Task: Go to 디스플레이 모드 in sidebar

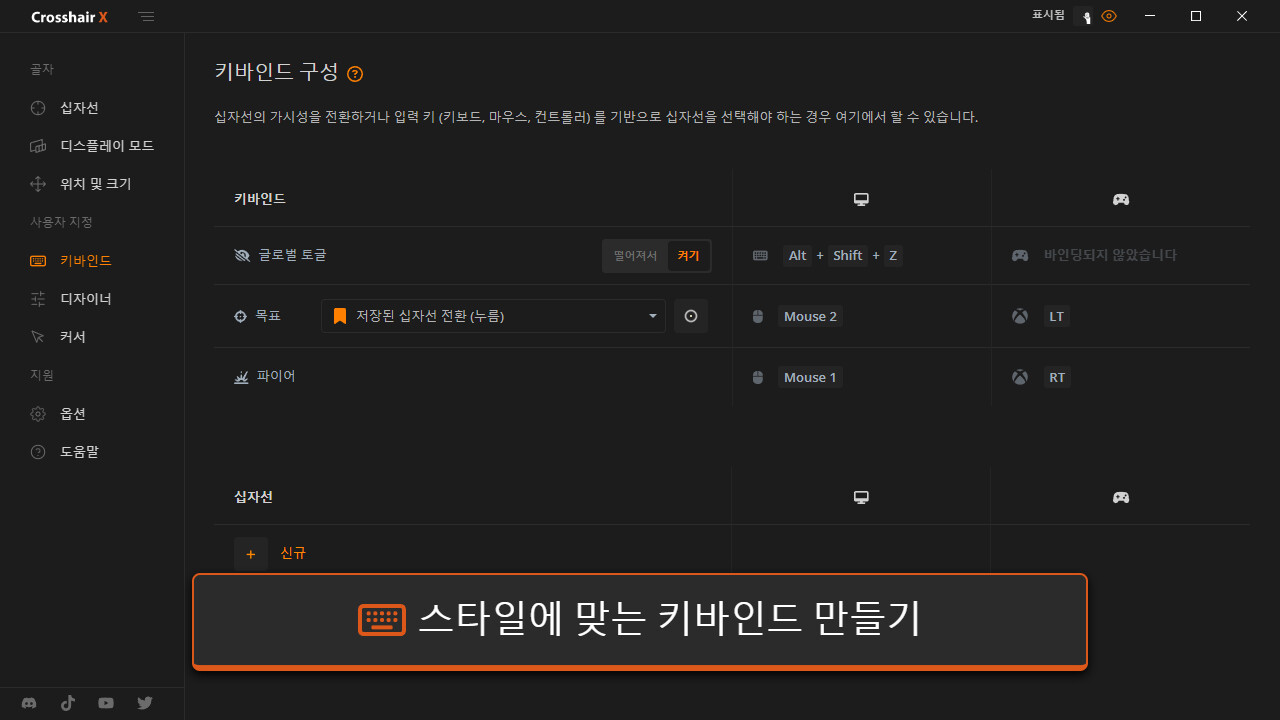Action: [106, 146]
